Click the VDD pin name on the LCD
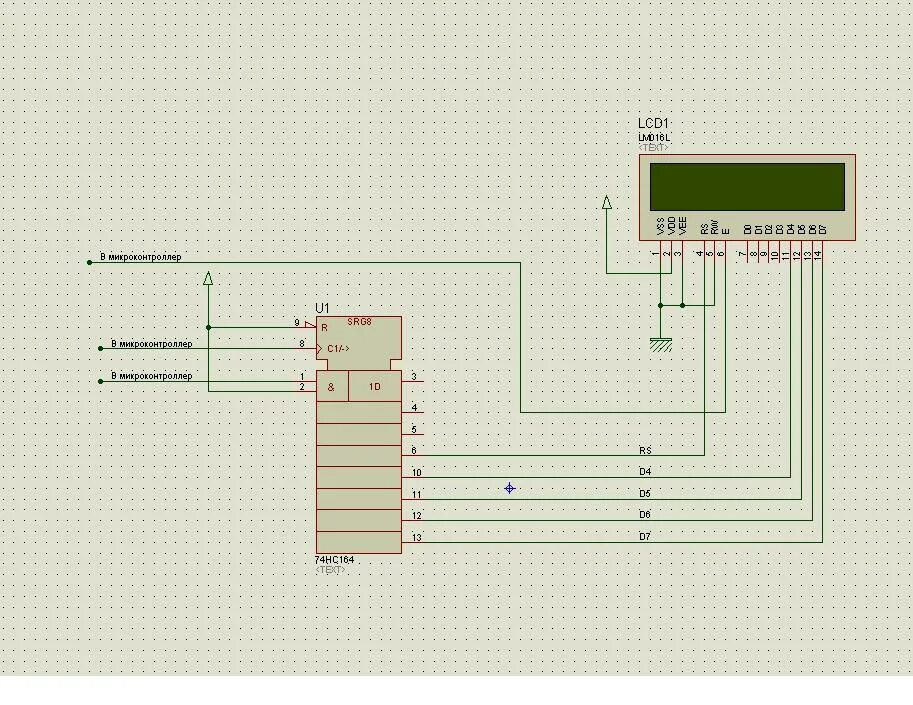 (x=671, y=226)
